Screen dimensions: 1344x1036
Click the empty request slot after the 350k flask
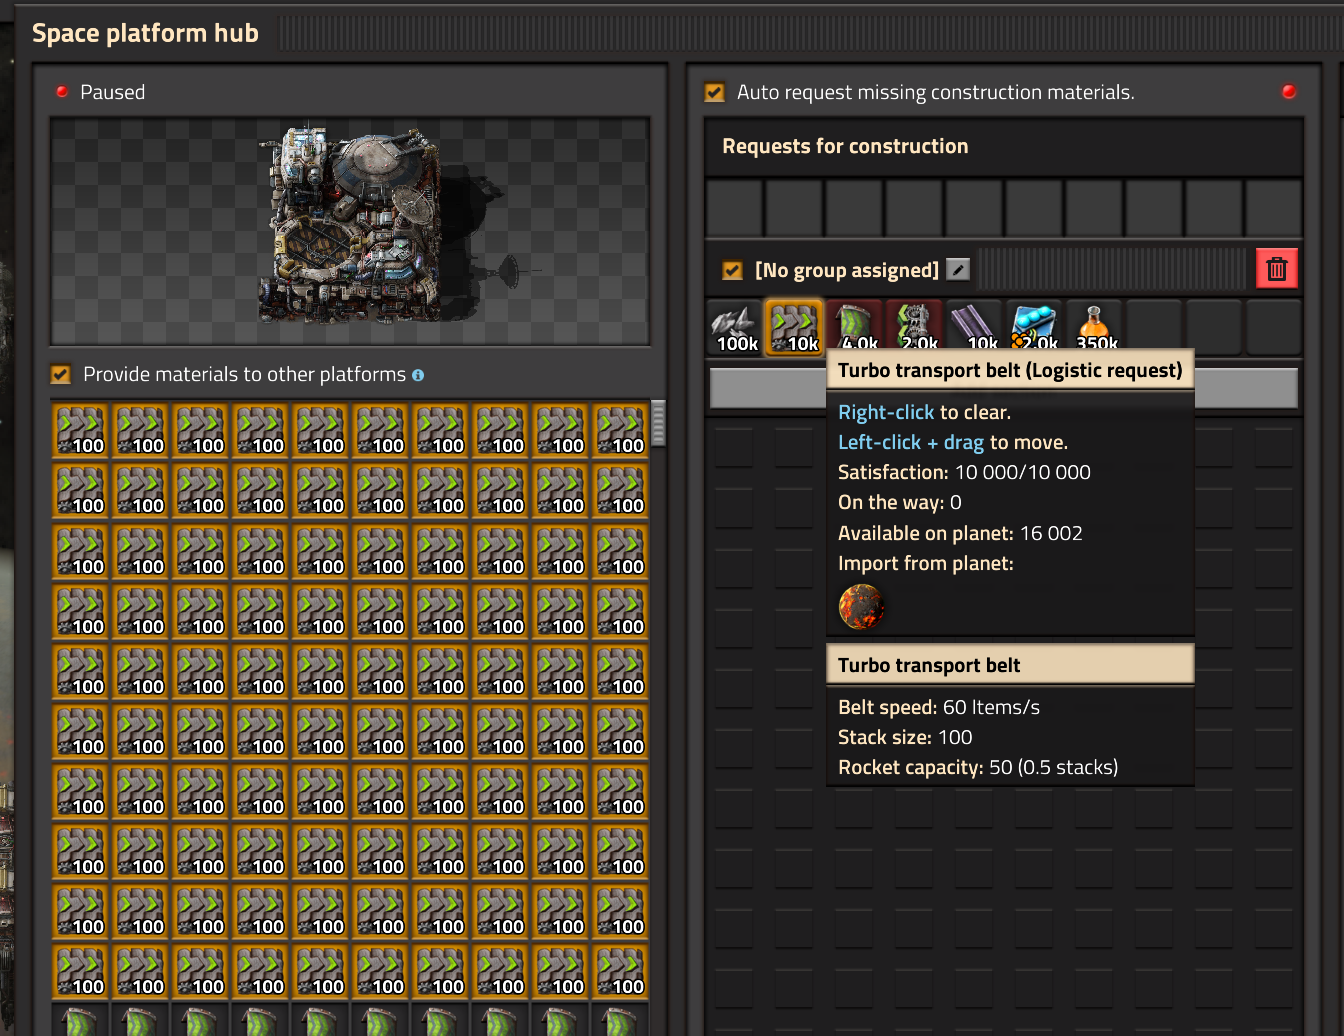point(1155,324)
